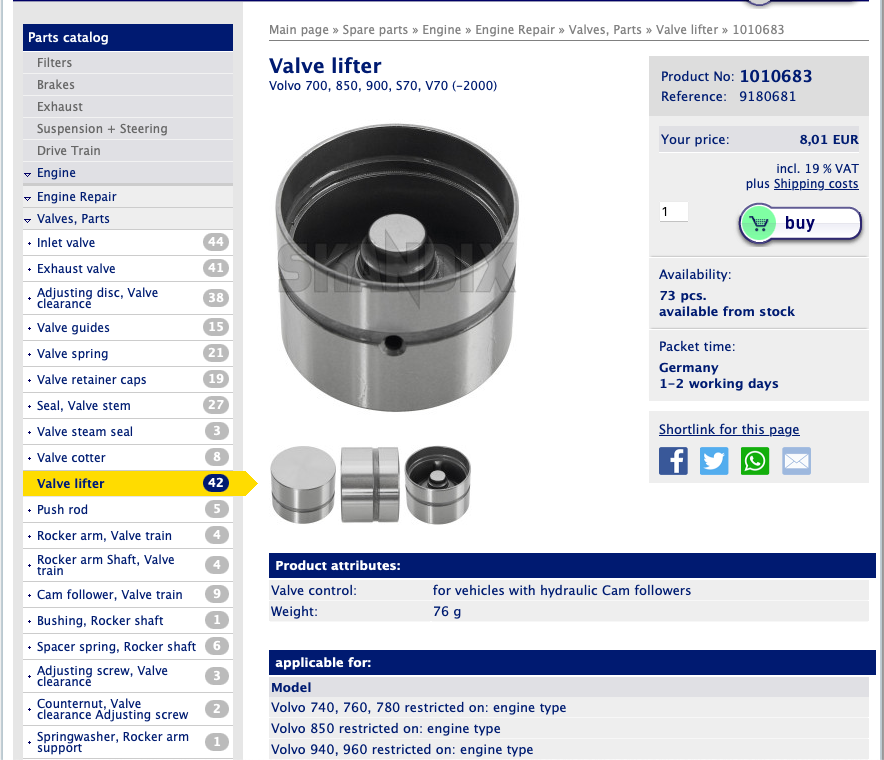This screenshot has width=884, height=760.
Task: Open Filters in parts catalog
Action: pyautogui.click(x=54, y=63)
